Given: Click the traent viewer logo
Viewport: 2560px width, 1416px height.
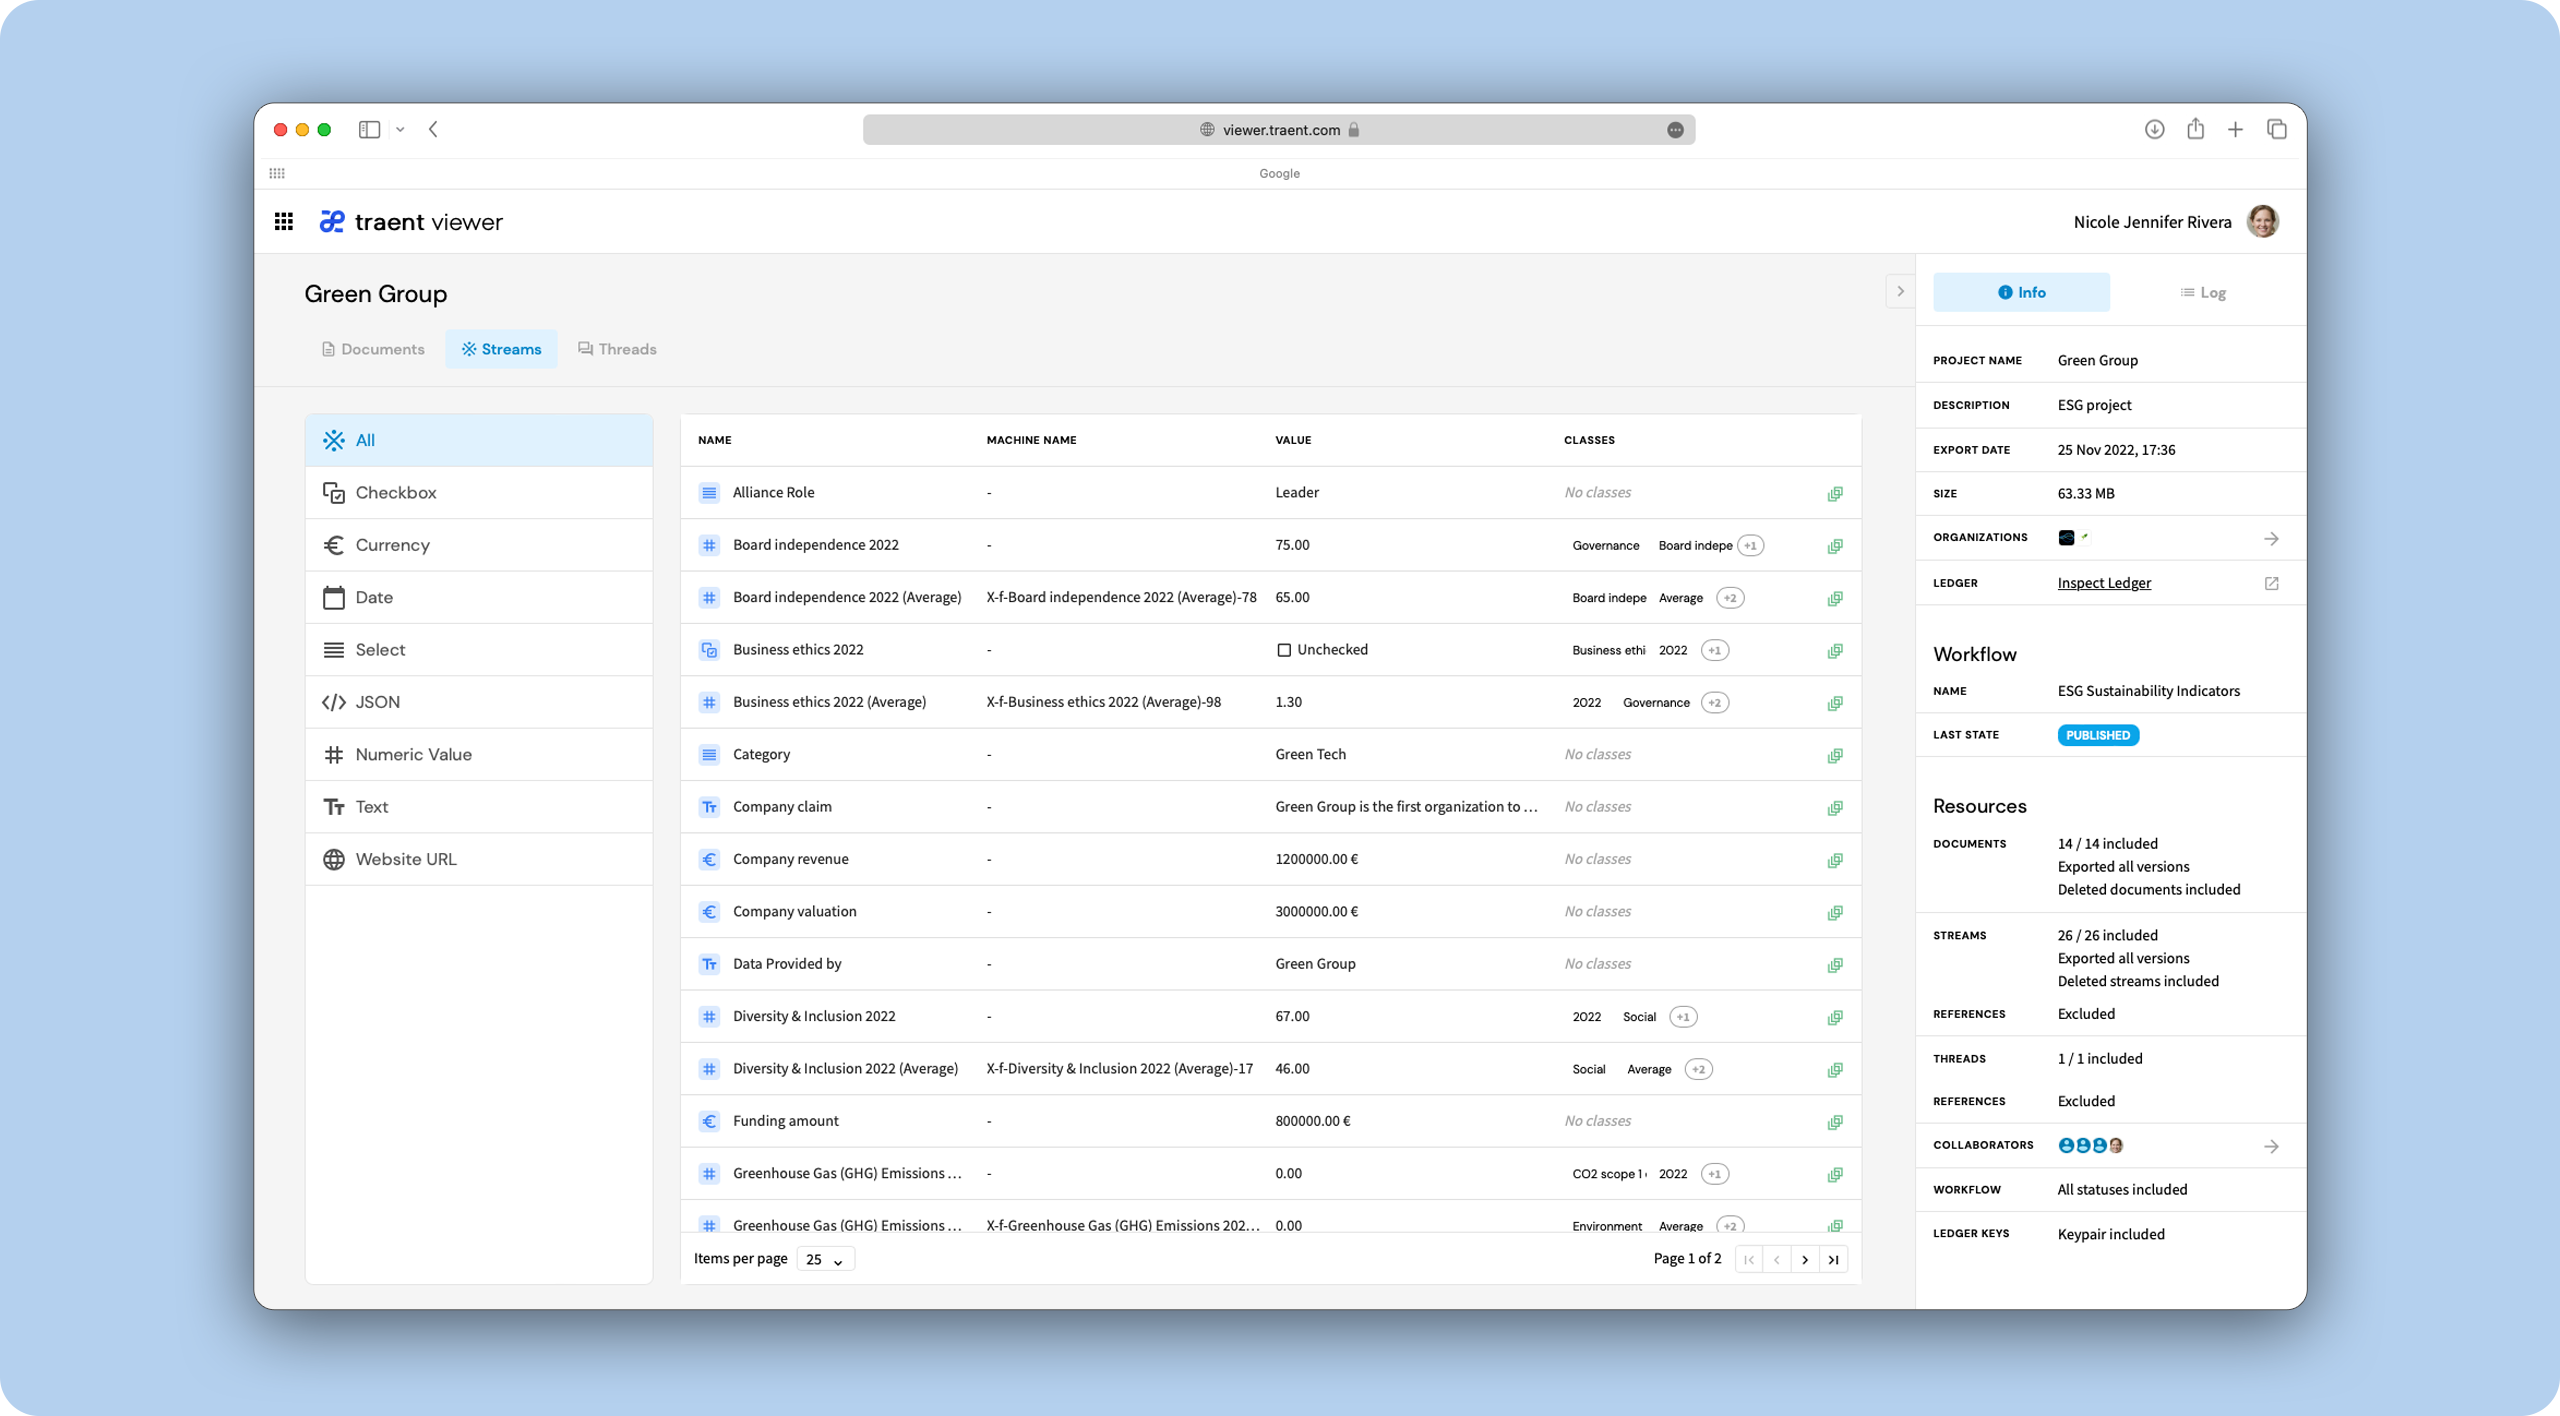Looking at the screenshot, I should point(411,221).
